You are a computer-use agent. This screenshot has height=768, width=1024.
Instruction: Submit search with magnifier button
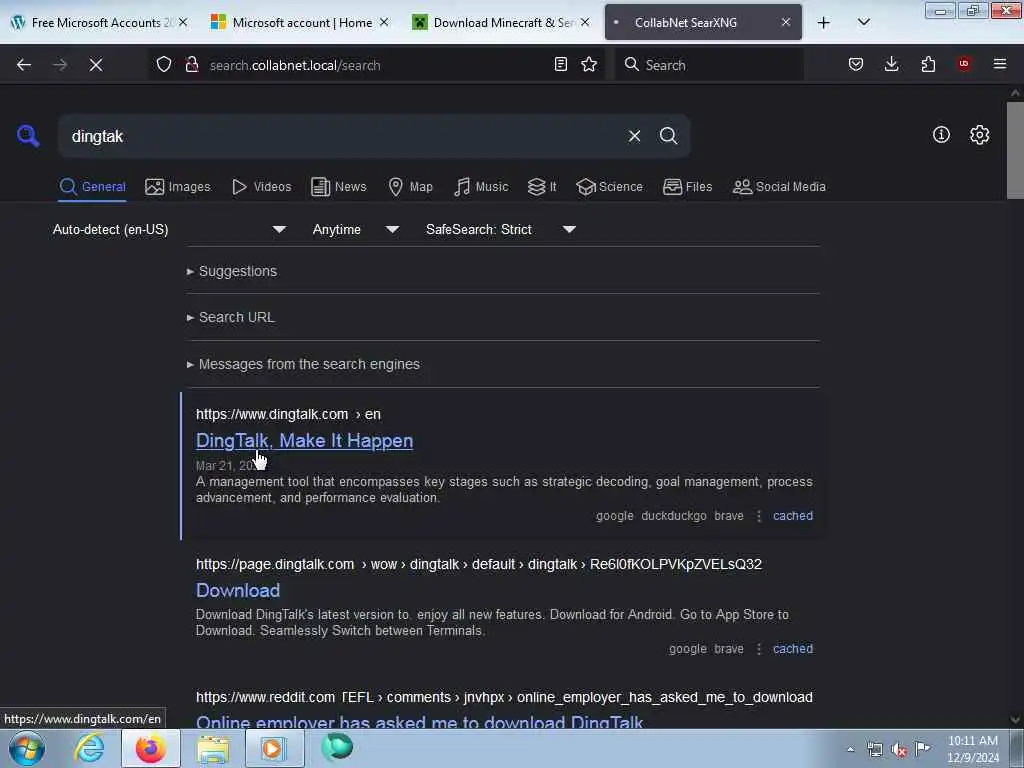tap(668, 136)
